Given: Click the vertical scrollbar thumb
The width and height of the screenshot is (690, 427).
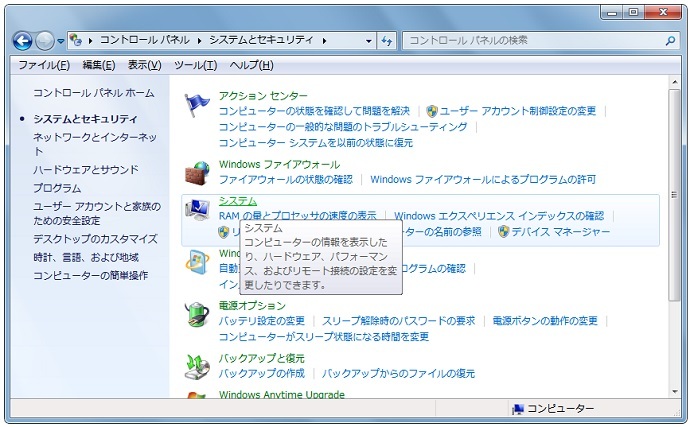Looking at the screenshot, I should pos(674,195).
